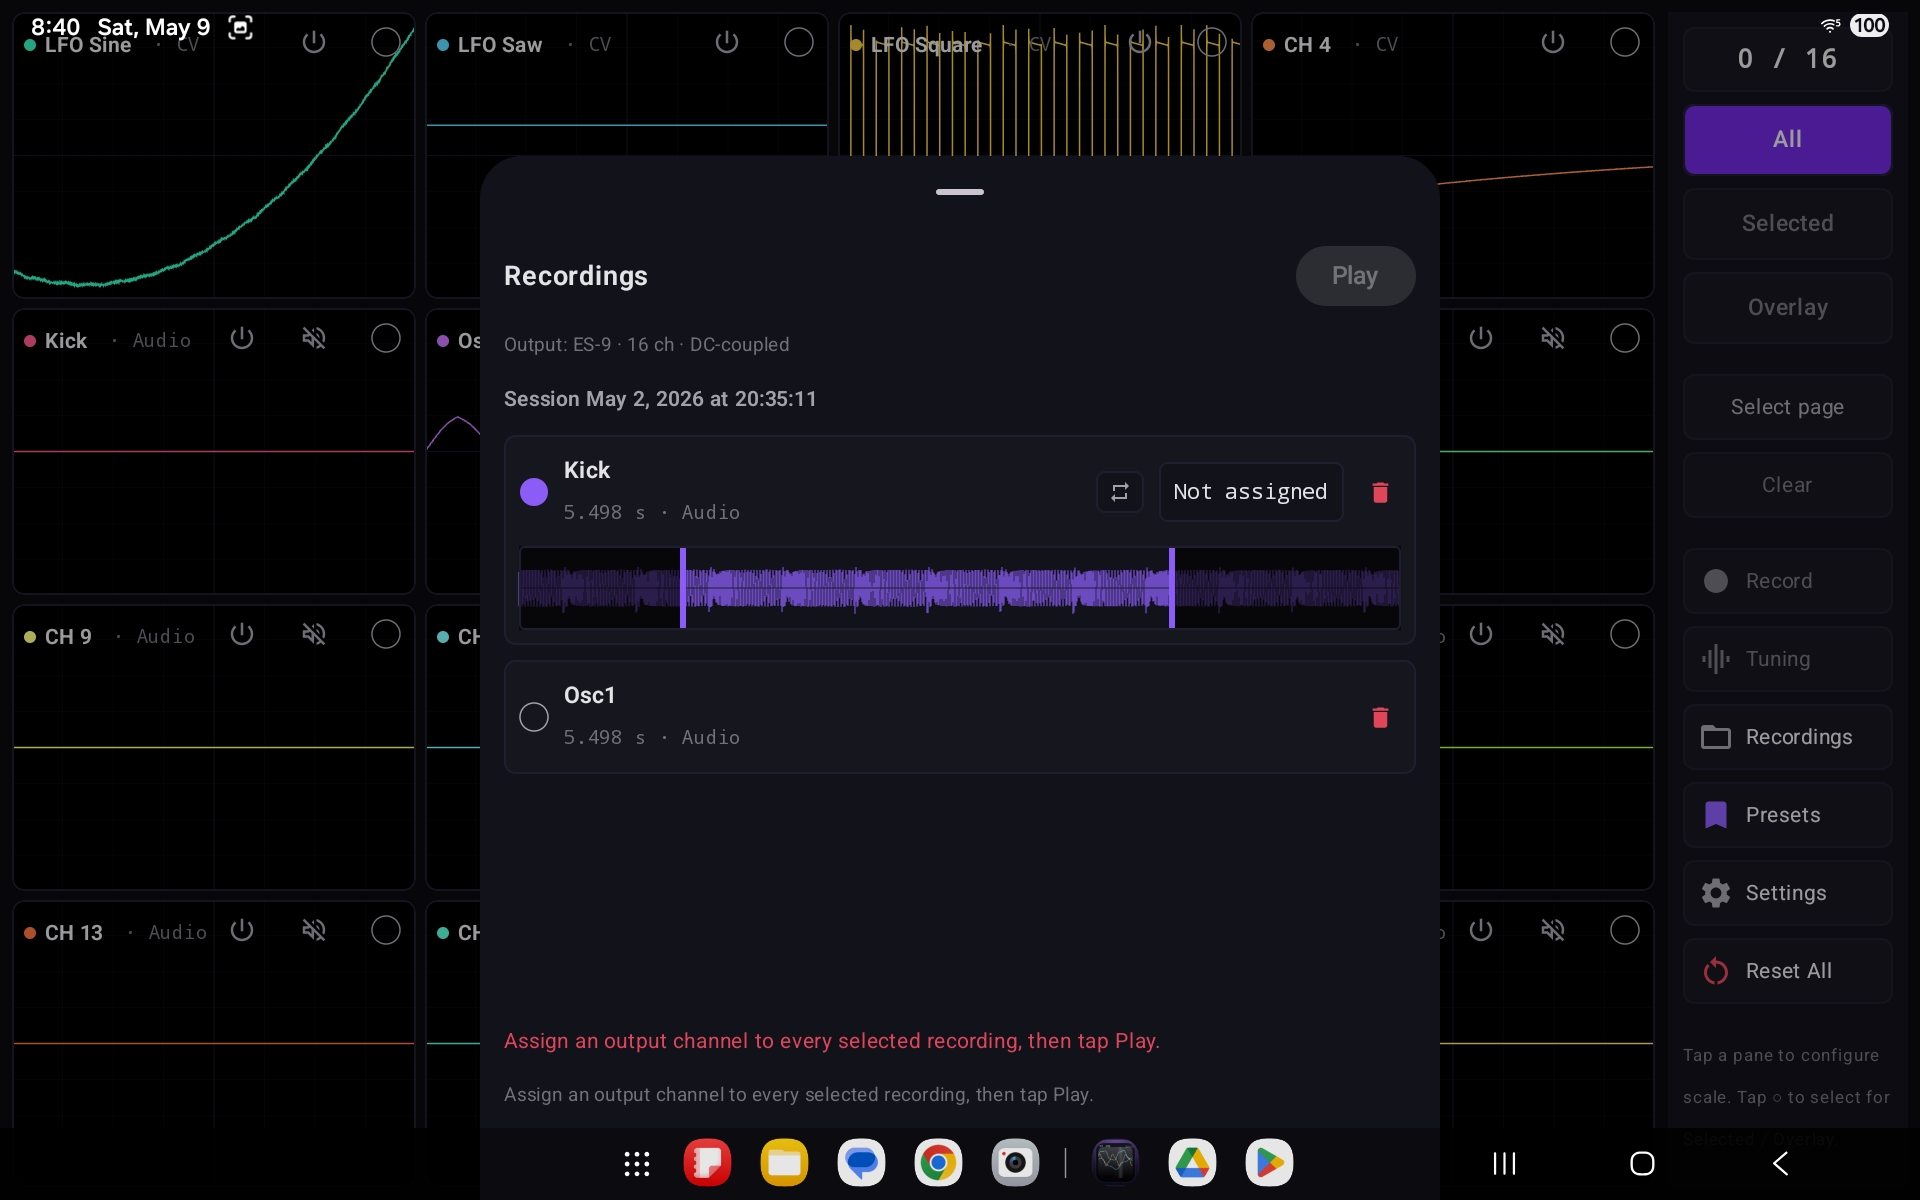Select the Kick pane circle
Image resolution: width=1920 pixels, height=1200 pixels.
[x=386, y=338]
